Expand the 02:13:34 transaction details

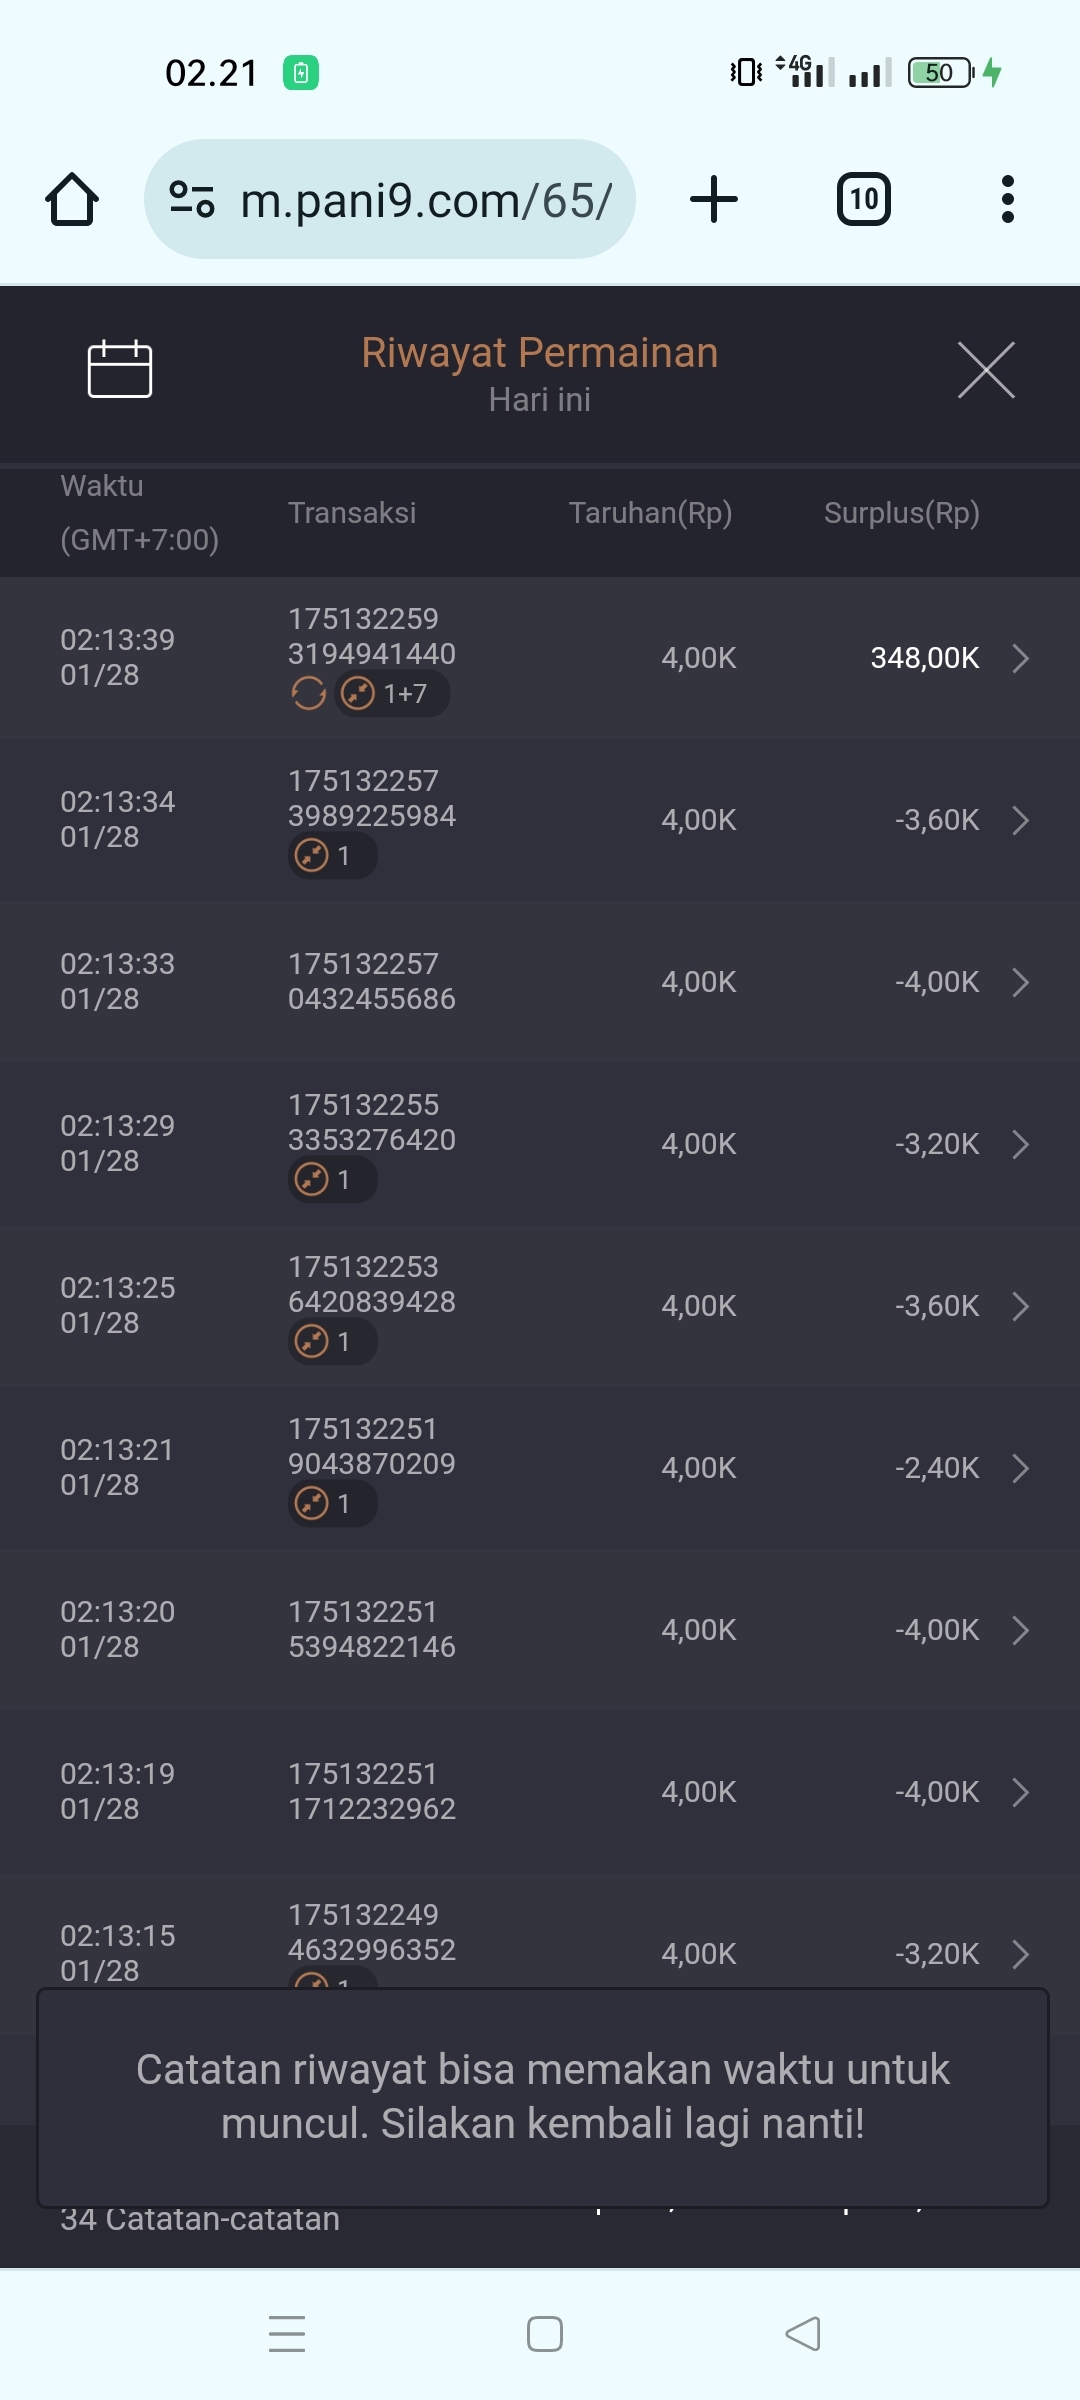tap(1020, 820)
